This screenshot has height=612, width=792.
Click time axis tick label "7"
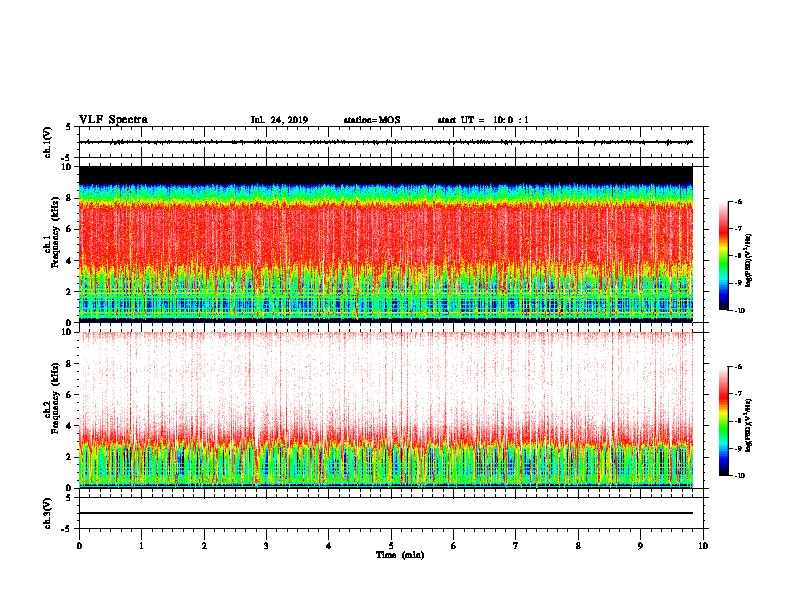point(516,546)
